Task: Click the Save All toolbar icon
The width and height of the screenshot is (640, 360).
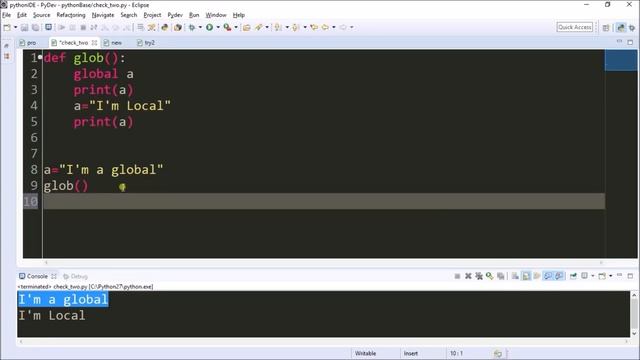Action: tap(36, 27)
